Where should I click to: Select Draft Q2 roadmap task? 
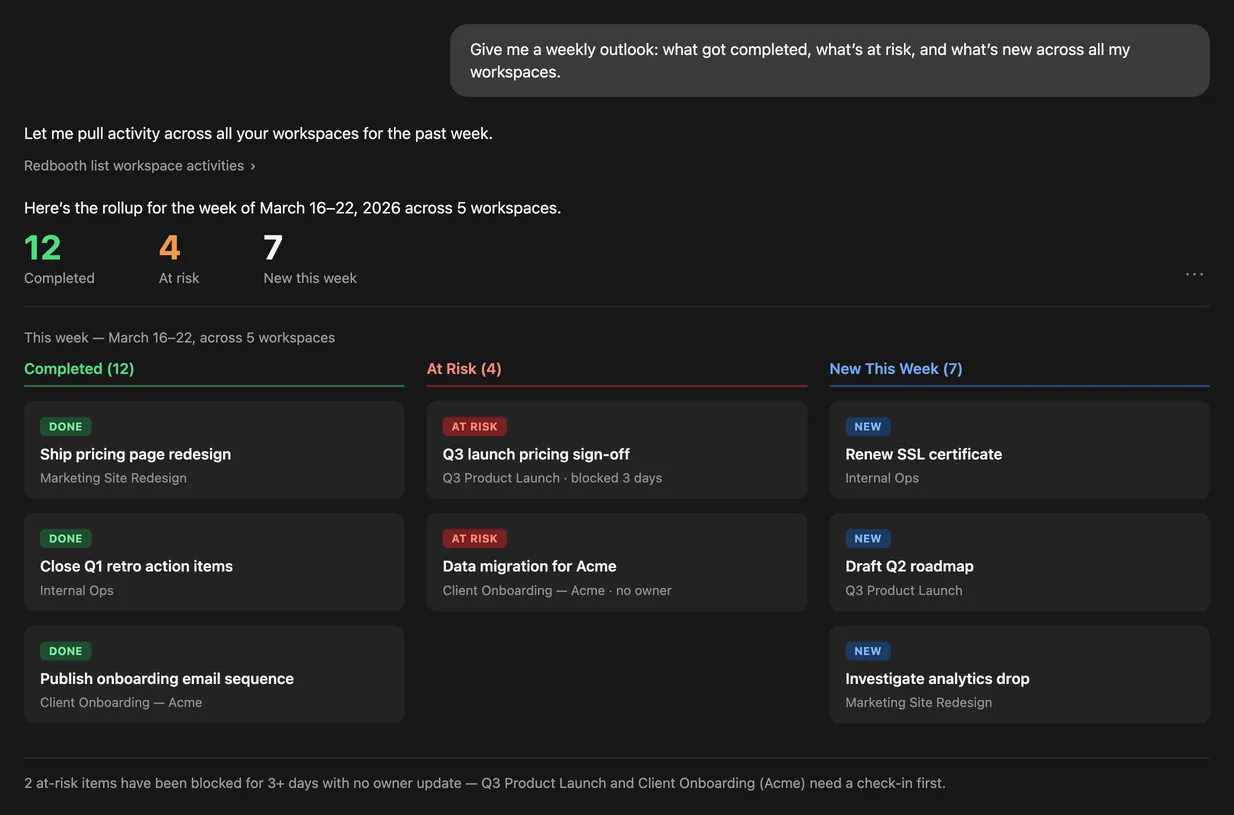click(1020, 562)
